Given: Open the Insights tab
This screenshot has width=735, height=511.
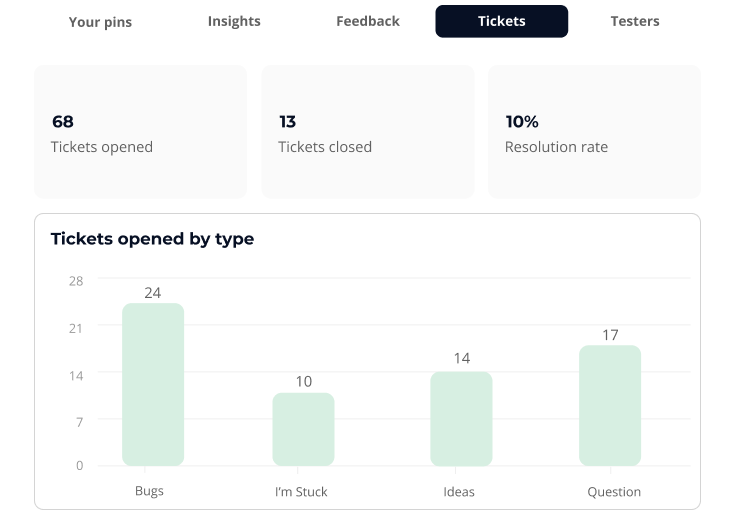Looking at the screenshot, I should click(234, 22).
